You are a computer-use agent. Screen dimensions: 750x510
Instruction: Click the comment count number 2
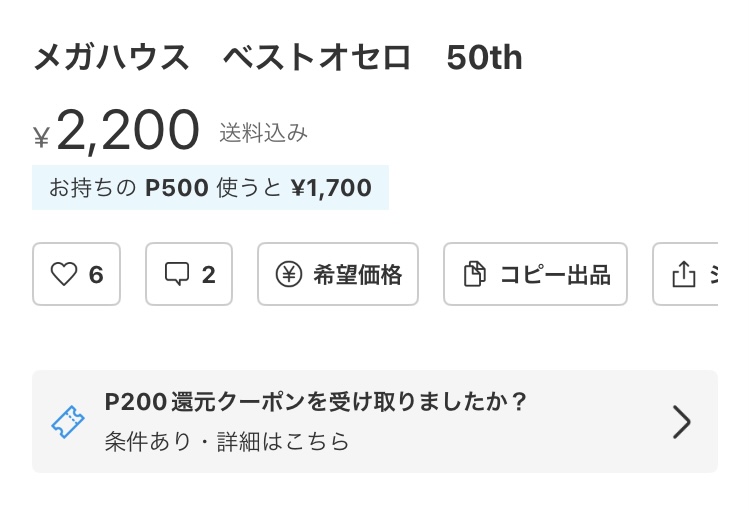[x=208, y=275]
